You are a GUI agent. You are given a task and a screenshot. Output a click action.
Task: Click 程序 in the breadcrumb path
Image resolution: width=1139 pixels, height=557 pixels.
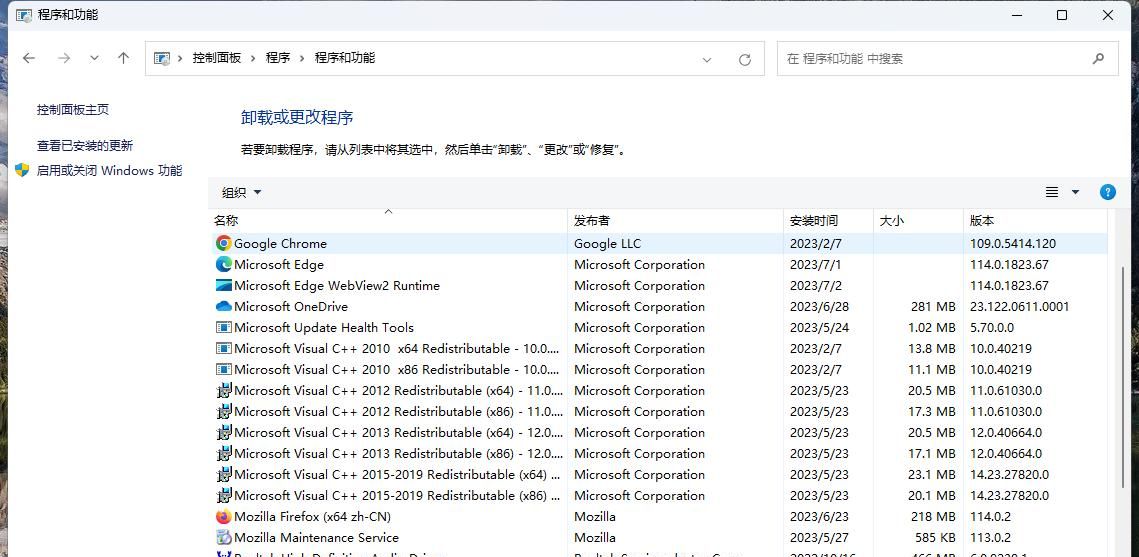[278, 58]
